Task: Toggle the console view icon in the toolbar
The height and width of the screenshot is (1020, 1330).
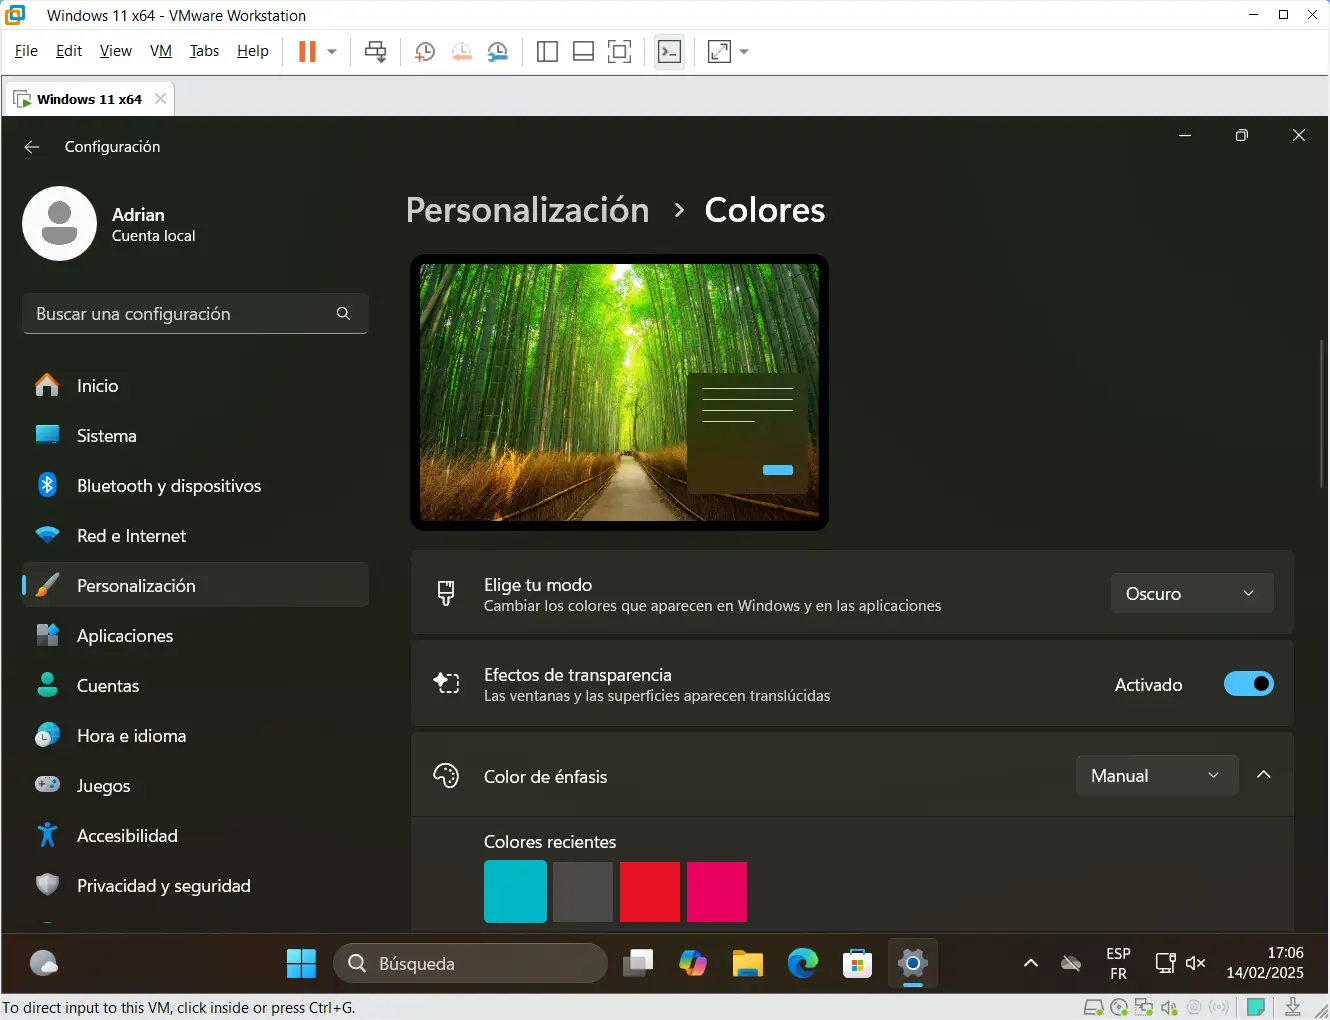Action: 670,52
